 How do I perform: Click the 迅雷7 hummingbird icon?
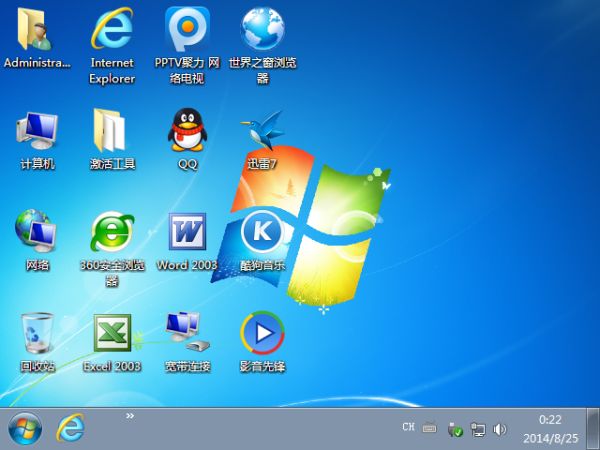pyautogui.click(x=262, y=132)
